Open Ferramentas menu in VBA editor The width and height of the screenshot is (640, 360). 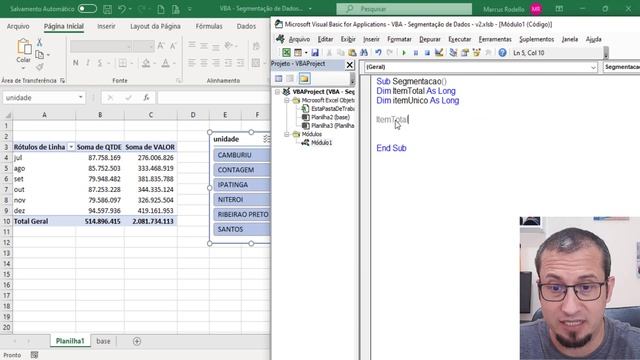[495, 39]
